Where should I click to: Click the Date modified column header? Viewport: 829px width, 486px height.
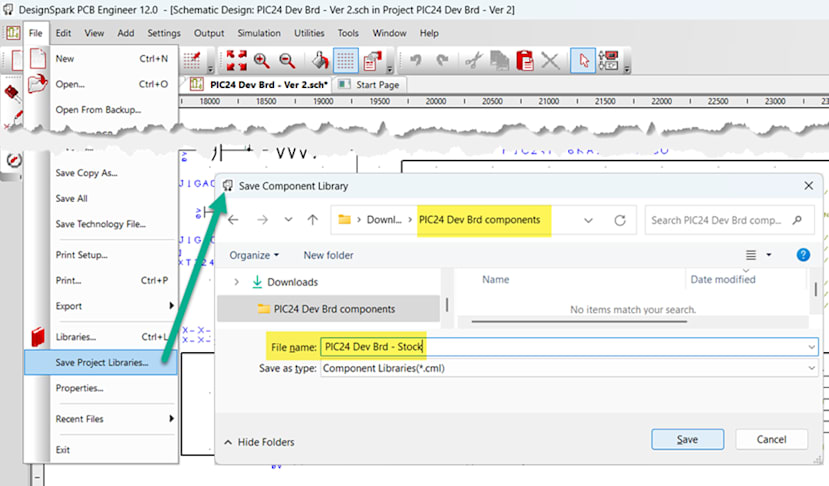(723, 280)
